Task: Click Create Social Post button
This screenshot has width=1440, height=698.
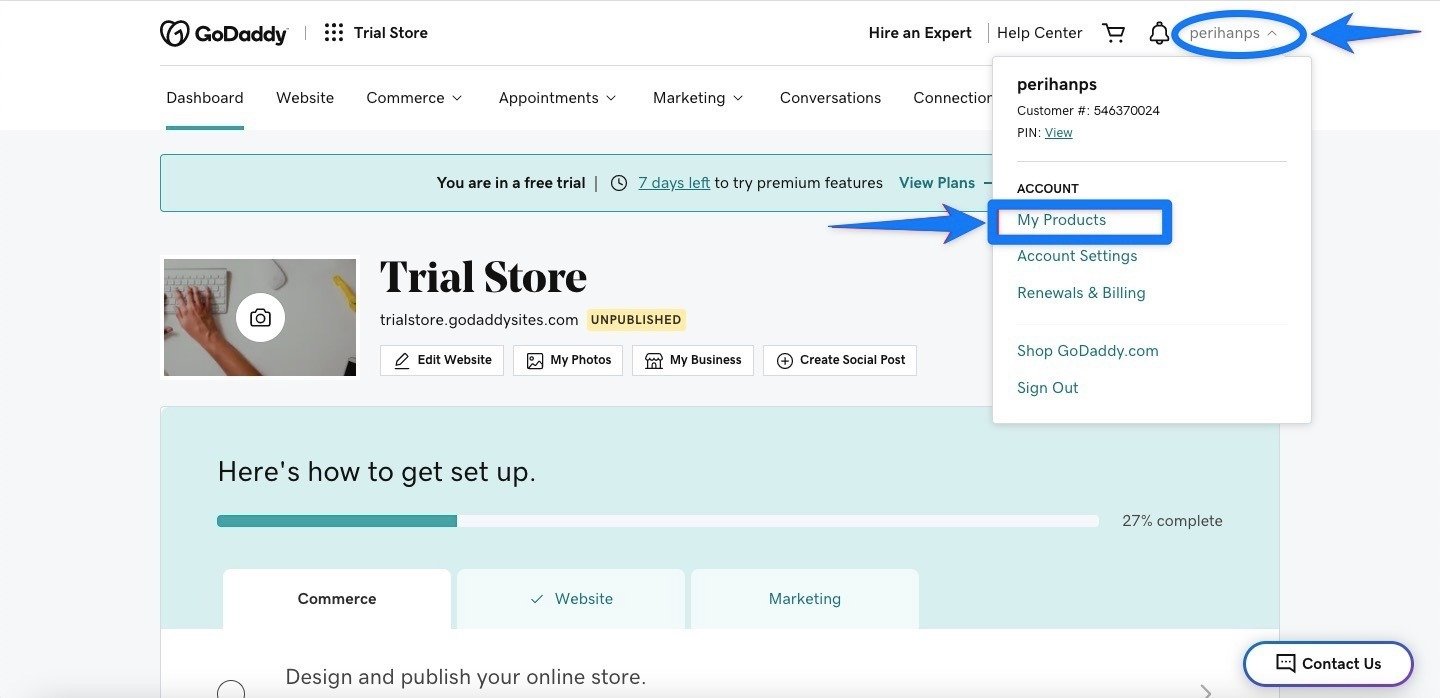Action: 840,360
